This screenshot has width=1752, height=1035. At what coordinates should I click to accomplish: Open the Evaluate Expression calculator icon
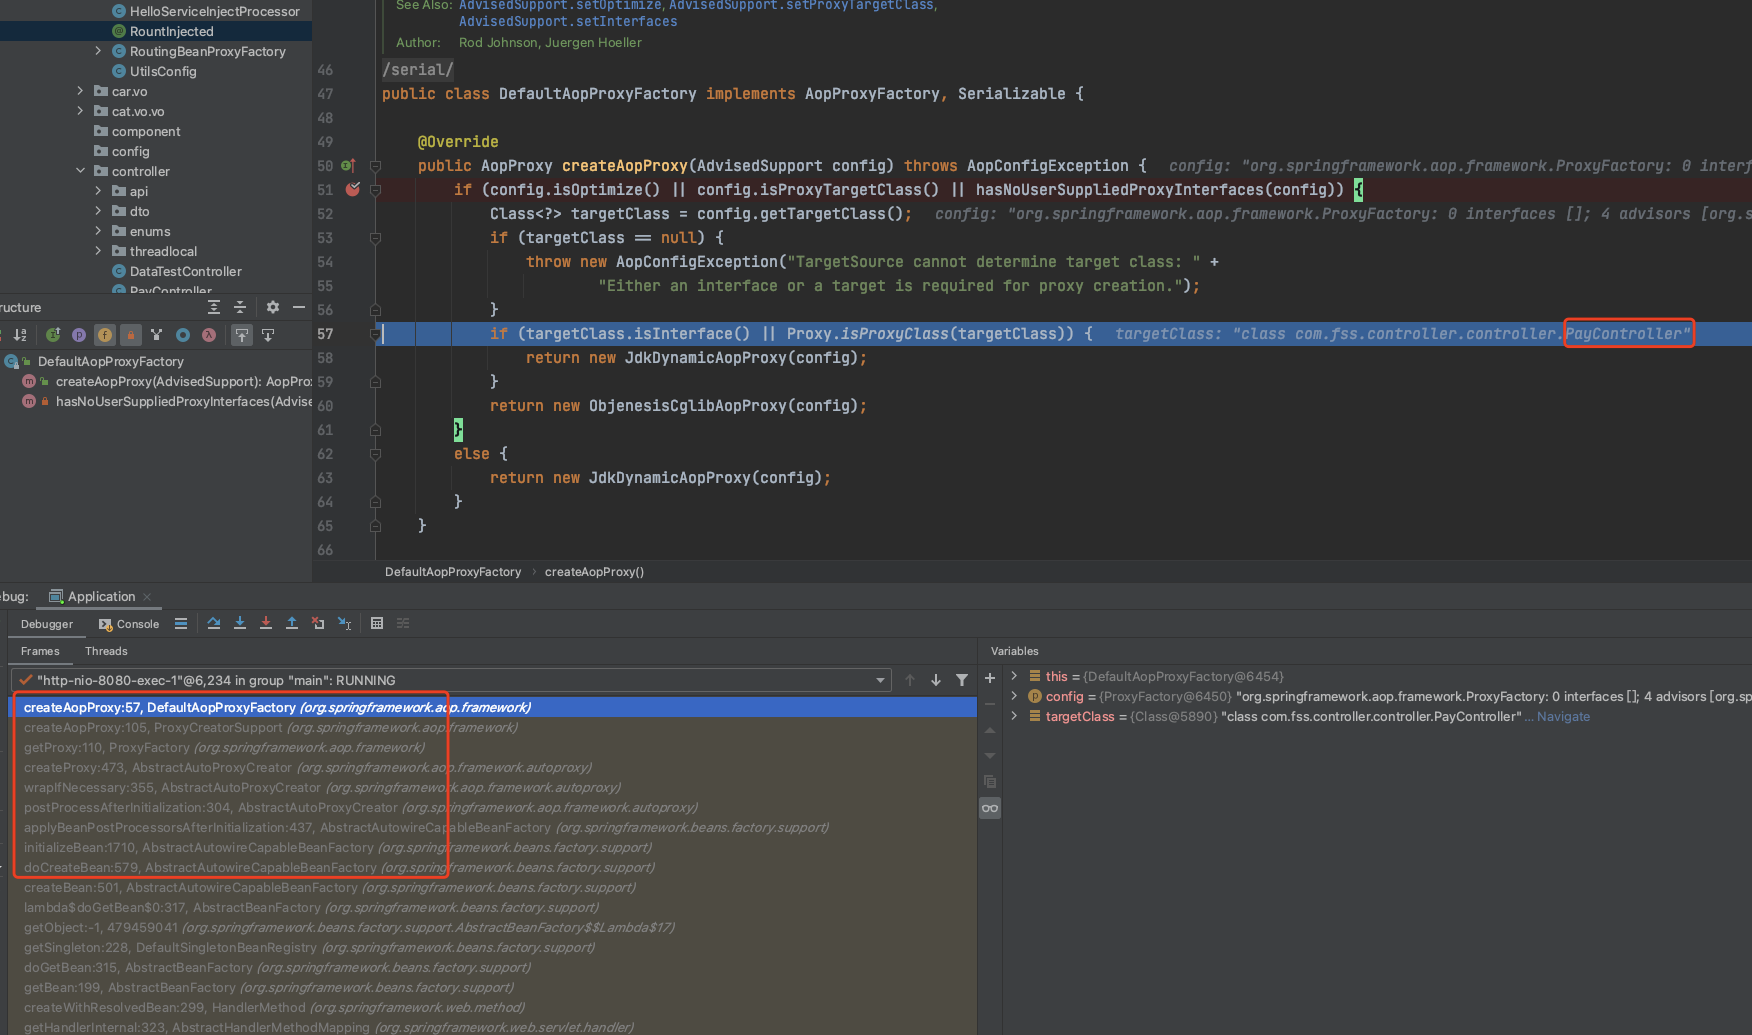[377, 623]
